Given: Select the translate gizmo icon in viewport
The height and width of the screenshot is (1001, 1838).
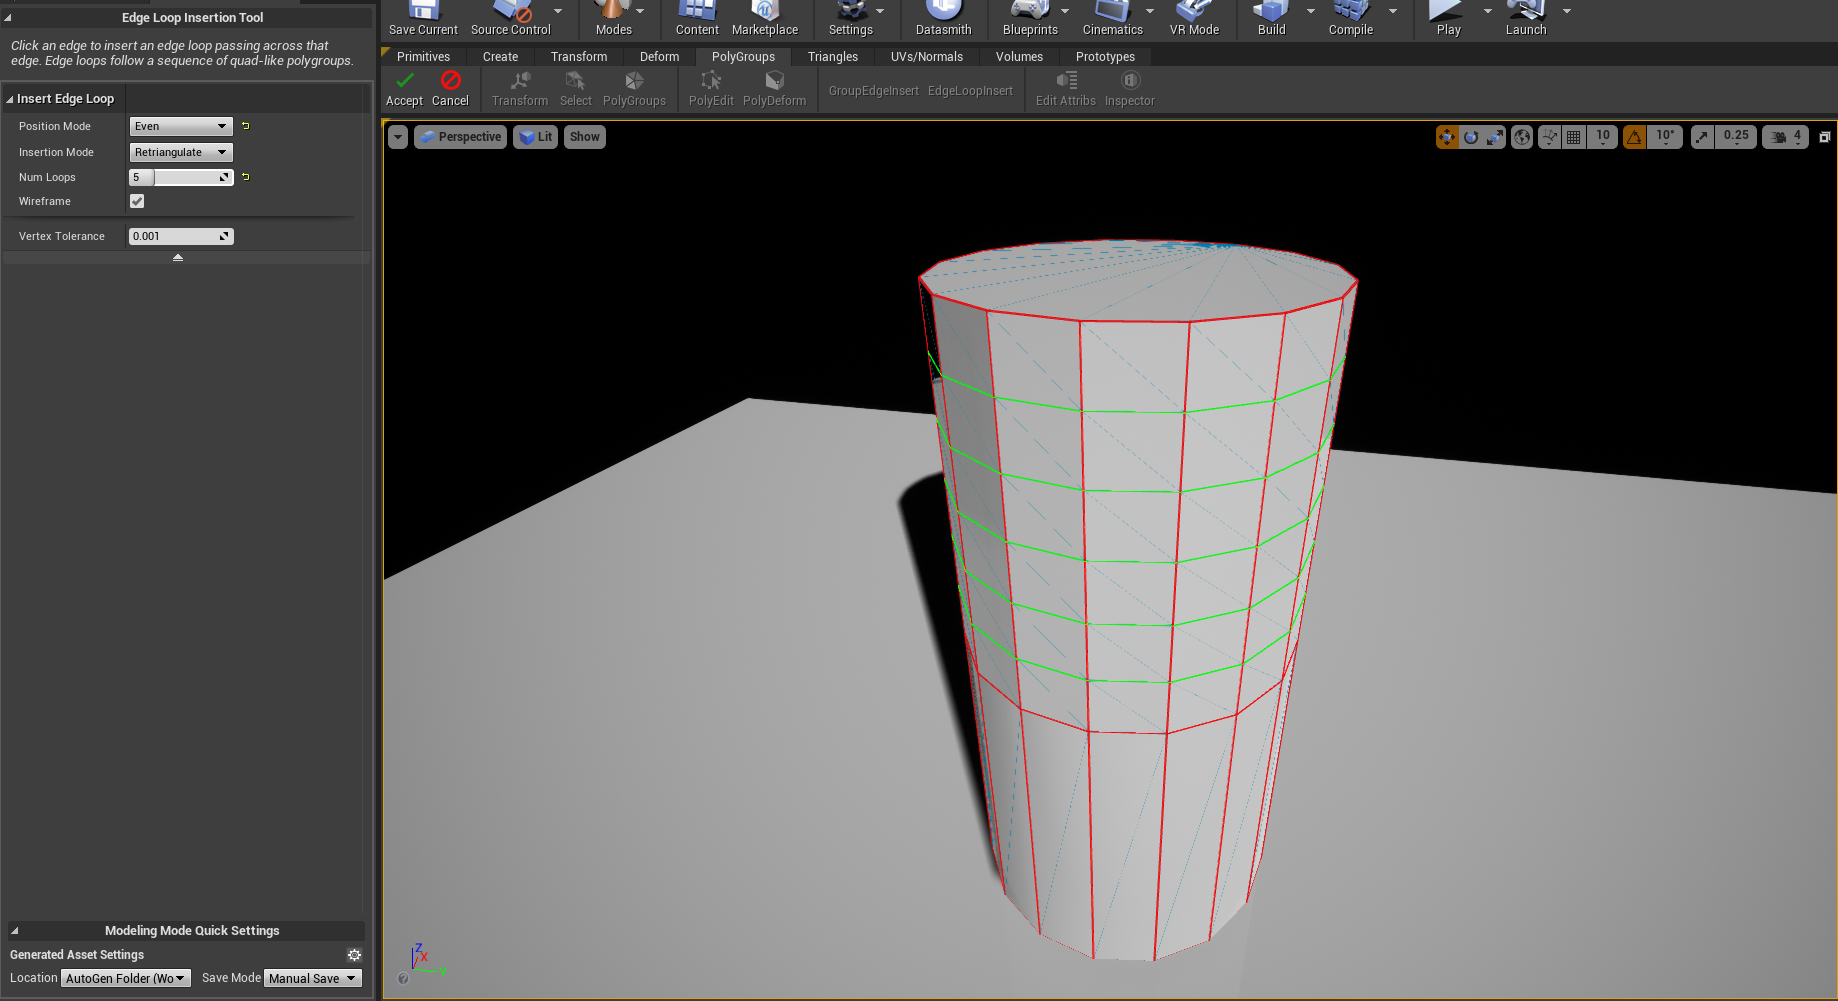Looking at the screenshot, I should tap(1447, 137).
